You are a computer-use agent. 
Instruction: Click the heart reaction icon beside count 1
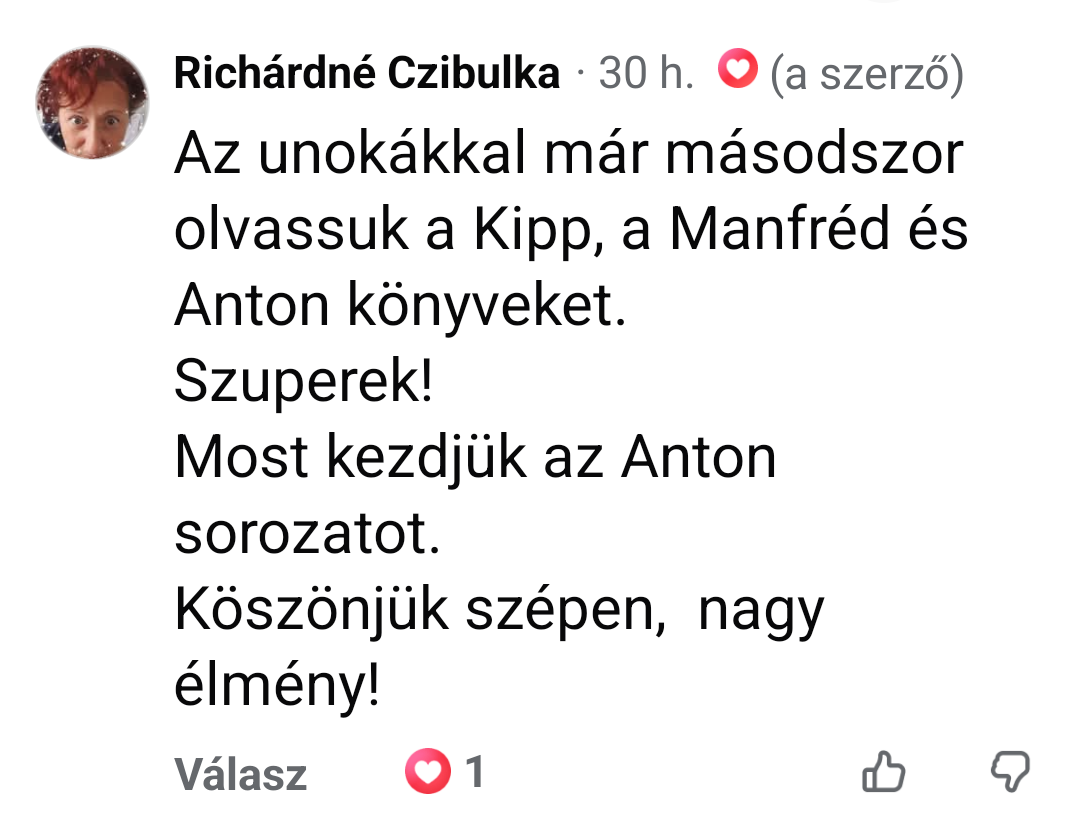click(428, 771)
